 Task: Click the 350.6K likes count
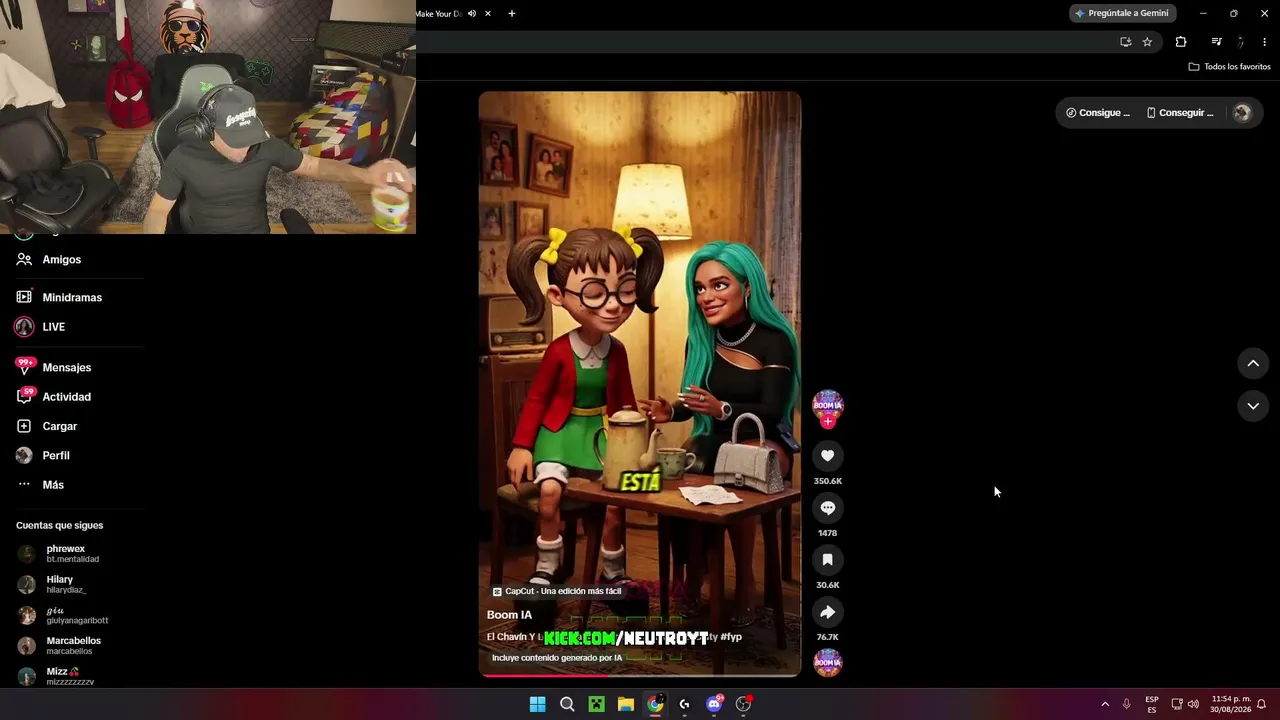click(x=827, y=481)
